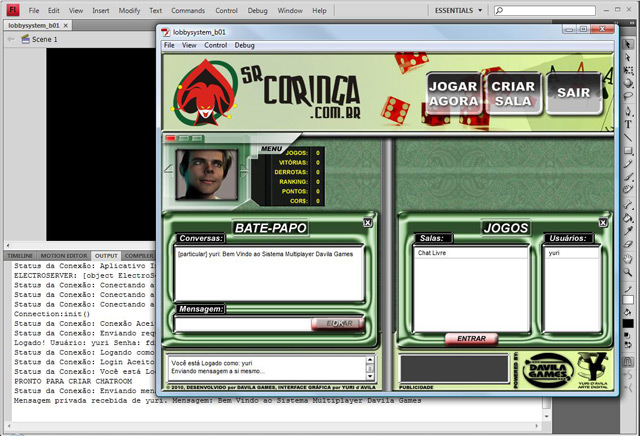Select the Eraser tool
Image resolution: width=640 pixels, height=436 pixels.
(x=628, y=244)
